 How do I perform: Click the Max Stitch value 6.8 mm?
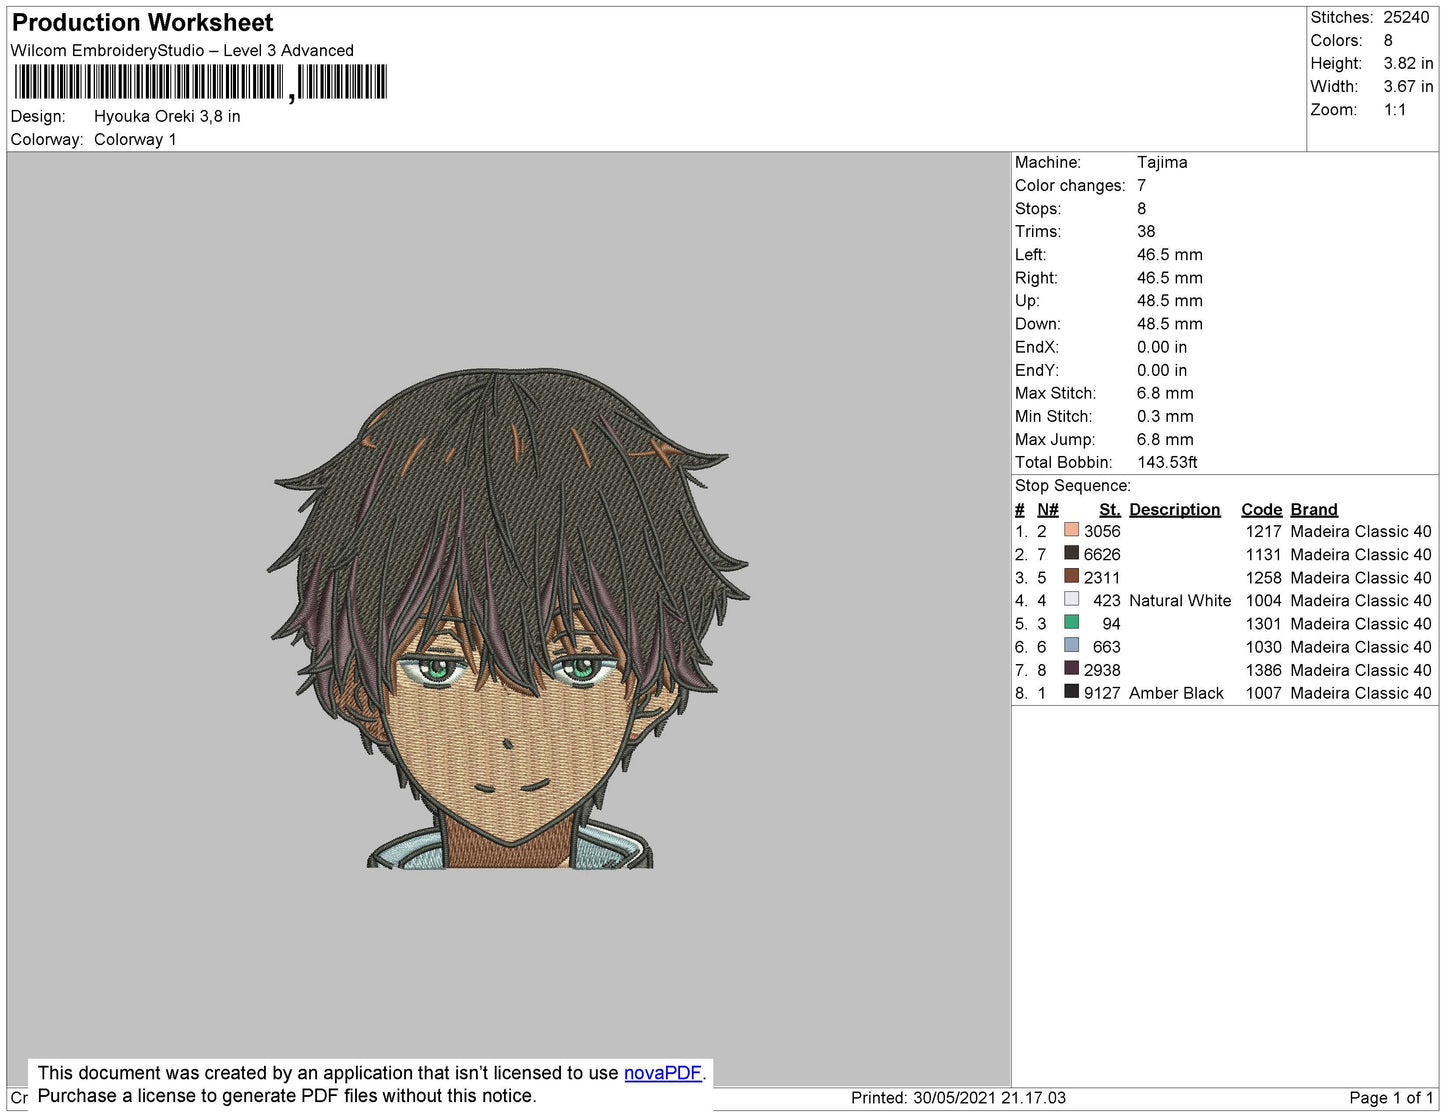point(1165,393)
